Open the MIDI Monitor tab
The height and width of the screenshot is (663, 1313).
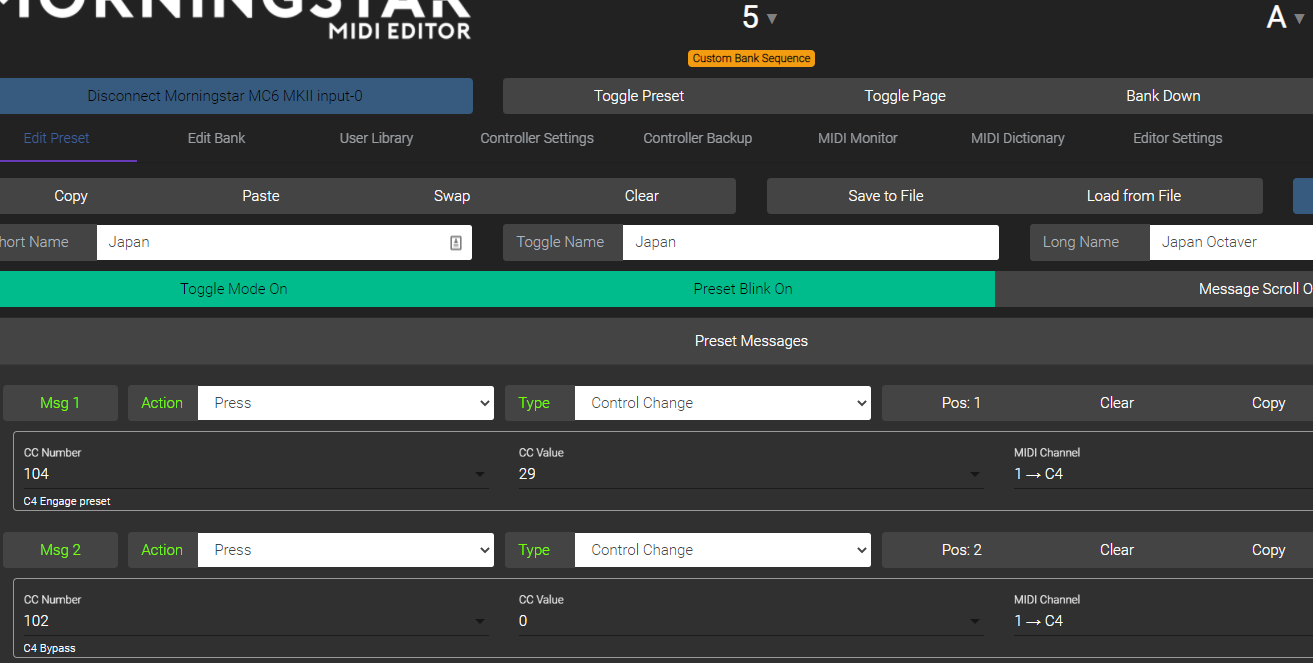pos(858,138)
